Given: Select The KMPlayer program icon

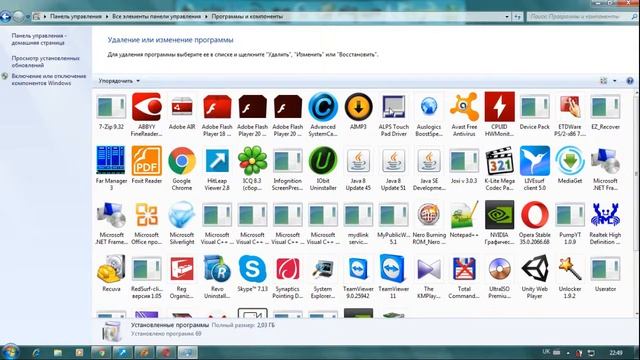Looking at the screenshot, I should tap(429, 269).
